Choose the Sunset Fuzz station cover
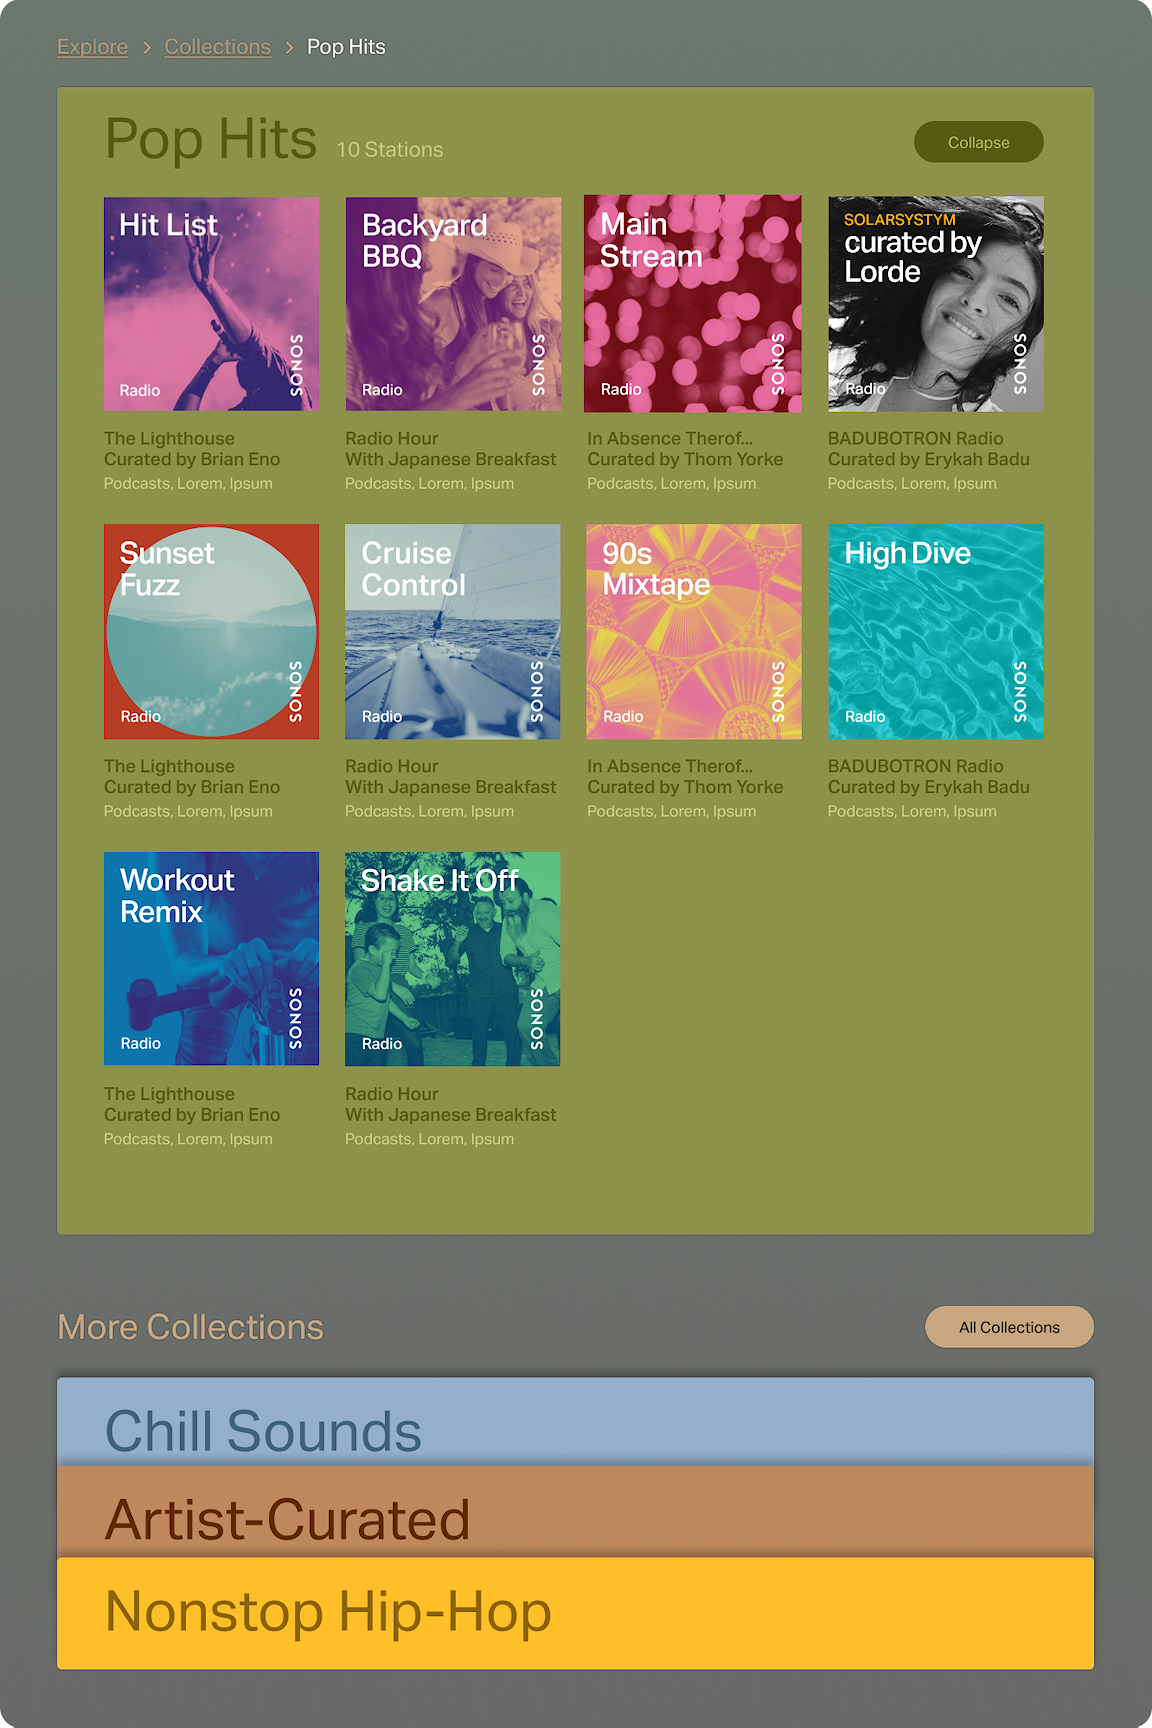1152x1728 pixels. tap(211, 632)
